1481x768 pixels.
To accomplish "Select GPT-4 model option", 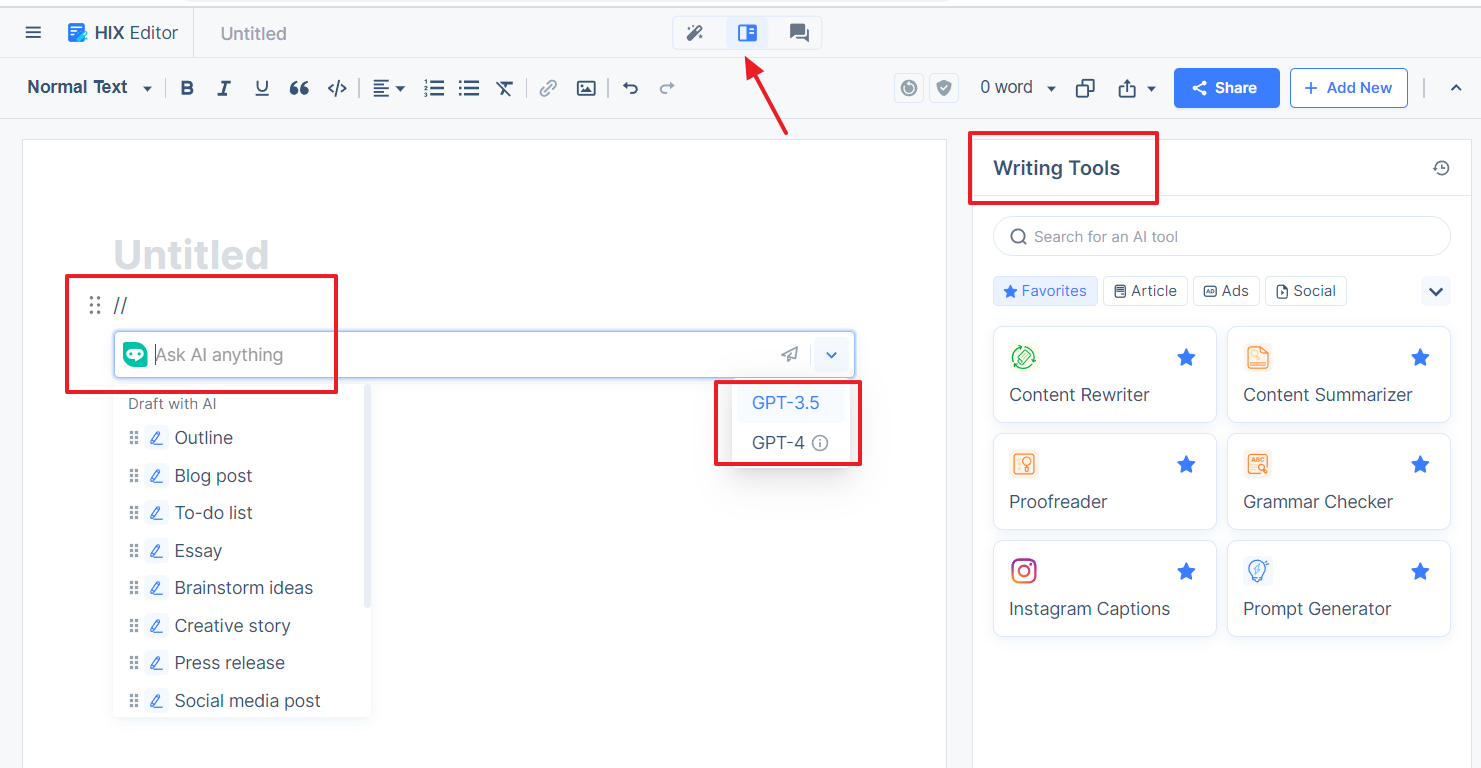I will (789, 443).
